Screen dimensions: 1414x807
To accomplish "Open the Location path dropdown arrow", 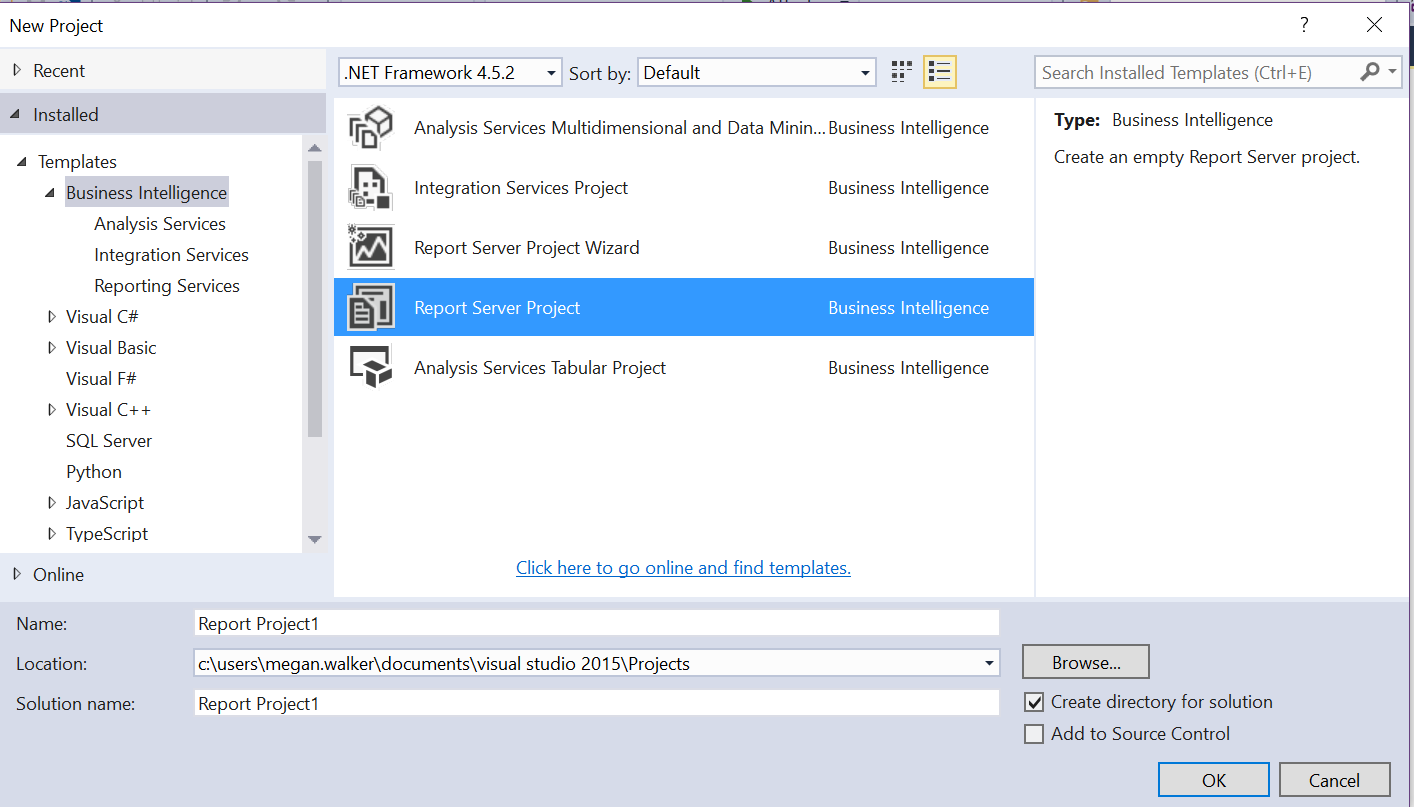I will (x=989, y=663).
